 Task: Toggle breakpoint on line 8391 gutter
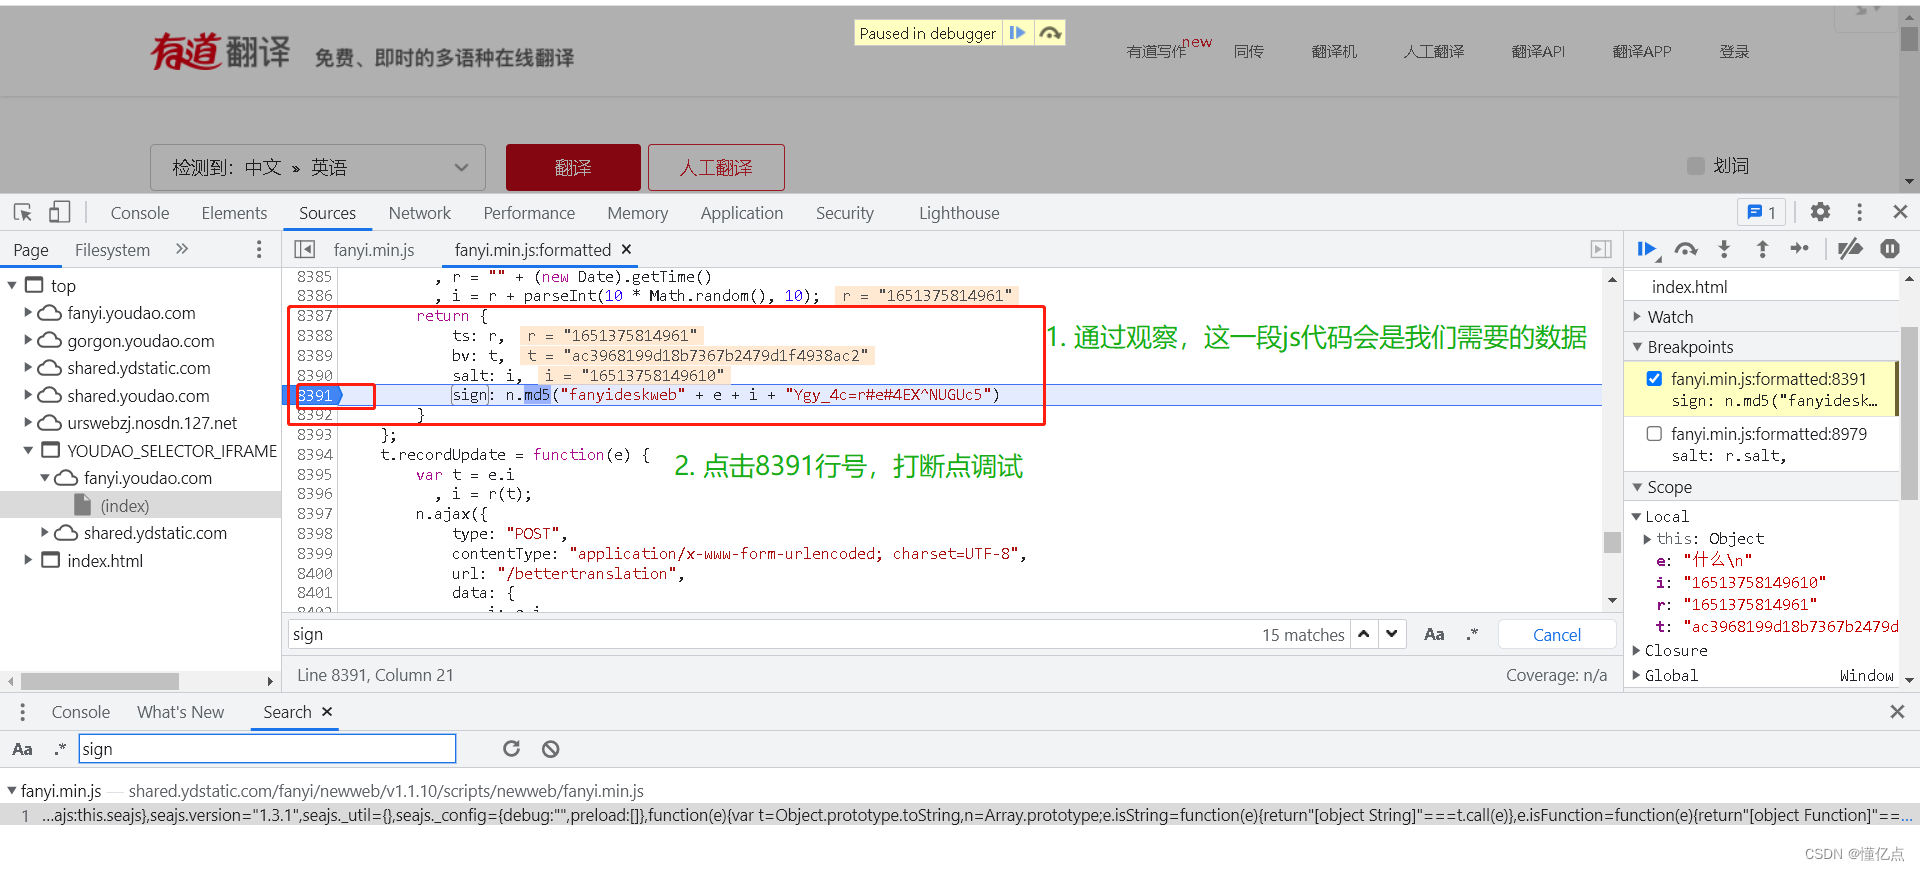[316, 395]
